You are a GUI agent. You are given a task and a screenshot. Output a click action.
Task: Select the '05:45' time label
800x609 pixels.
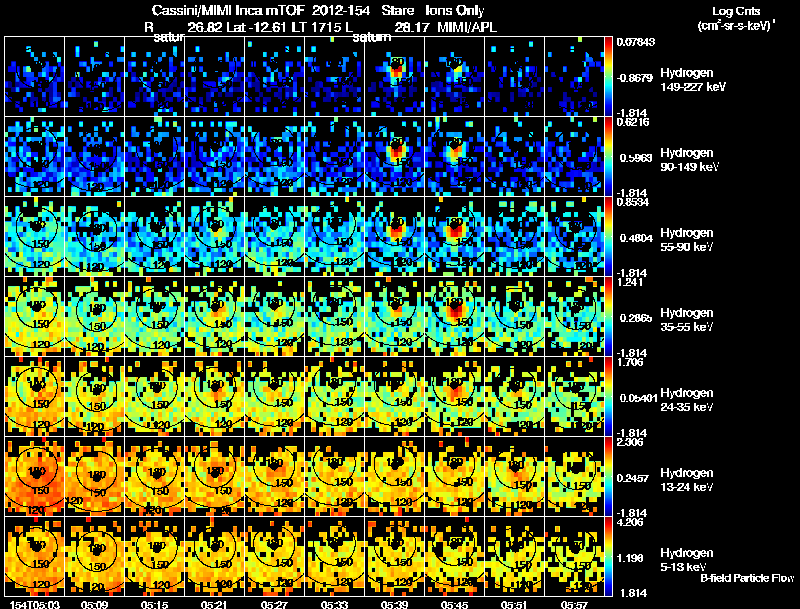454,604
